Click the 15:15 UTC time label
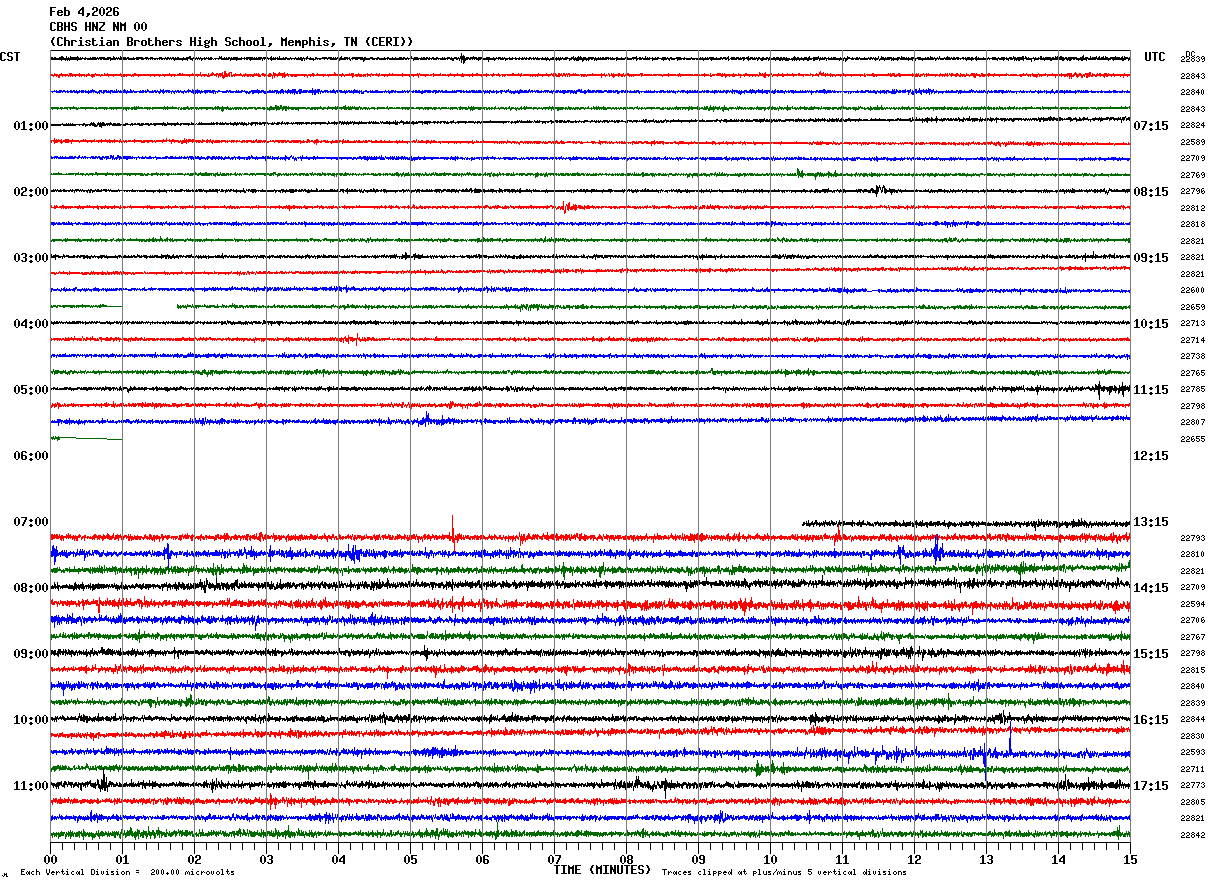The width and height of the screenshot is (1210, 886). point(1151,654)
